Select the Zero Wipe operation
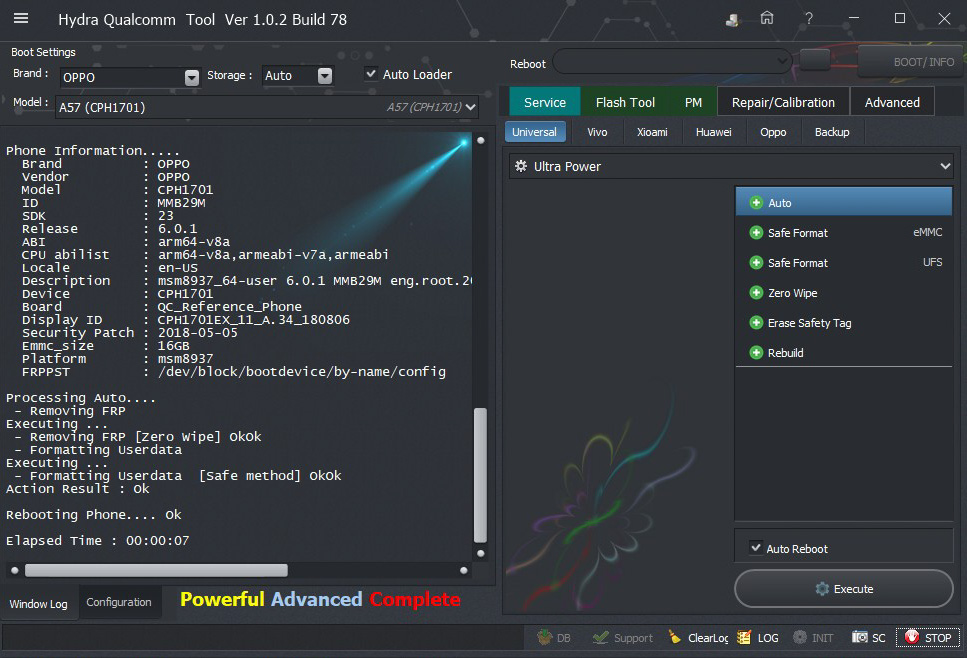 pyautogui.click(x=844, y=293)
